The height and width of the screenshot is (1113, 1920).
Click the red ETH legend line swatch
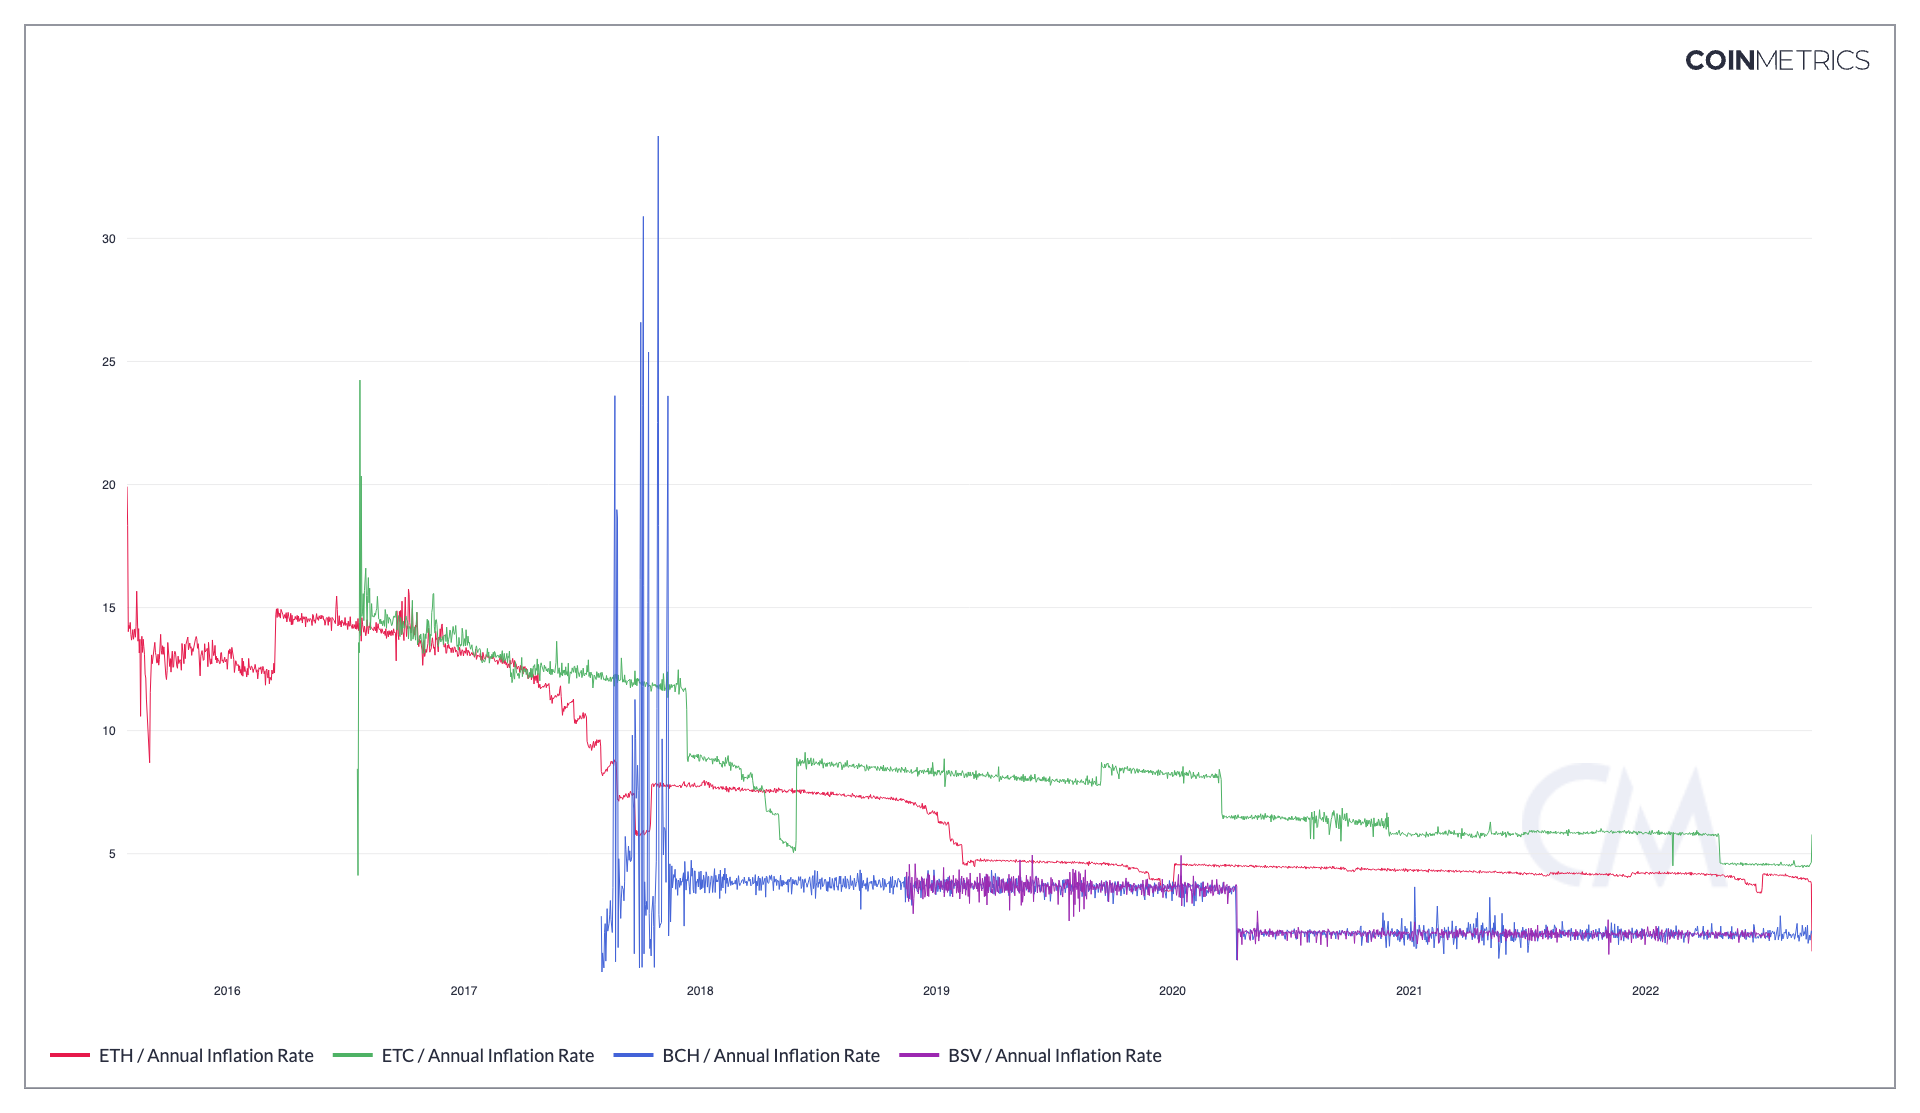(70, 1055)
